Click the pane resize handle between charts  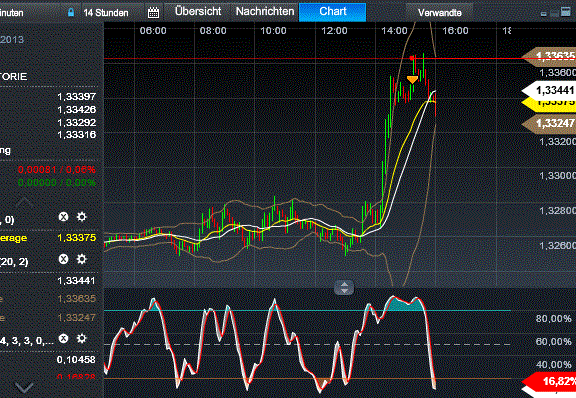click(x=344, y=287)
